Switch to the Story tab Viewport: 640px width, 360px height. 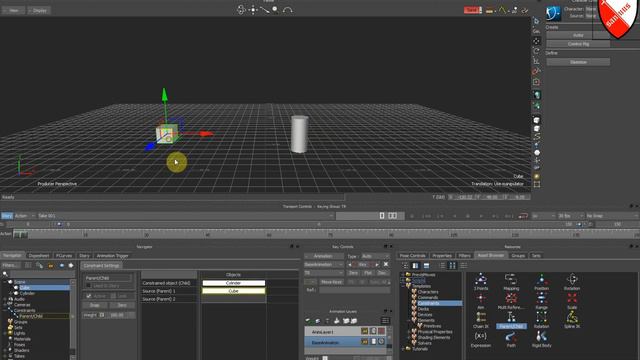[x=84, y=256]
